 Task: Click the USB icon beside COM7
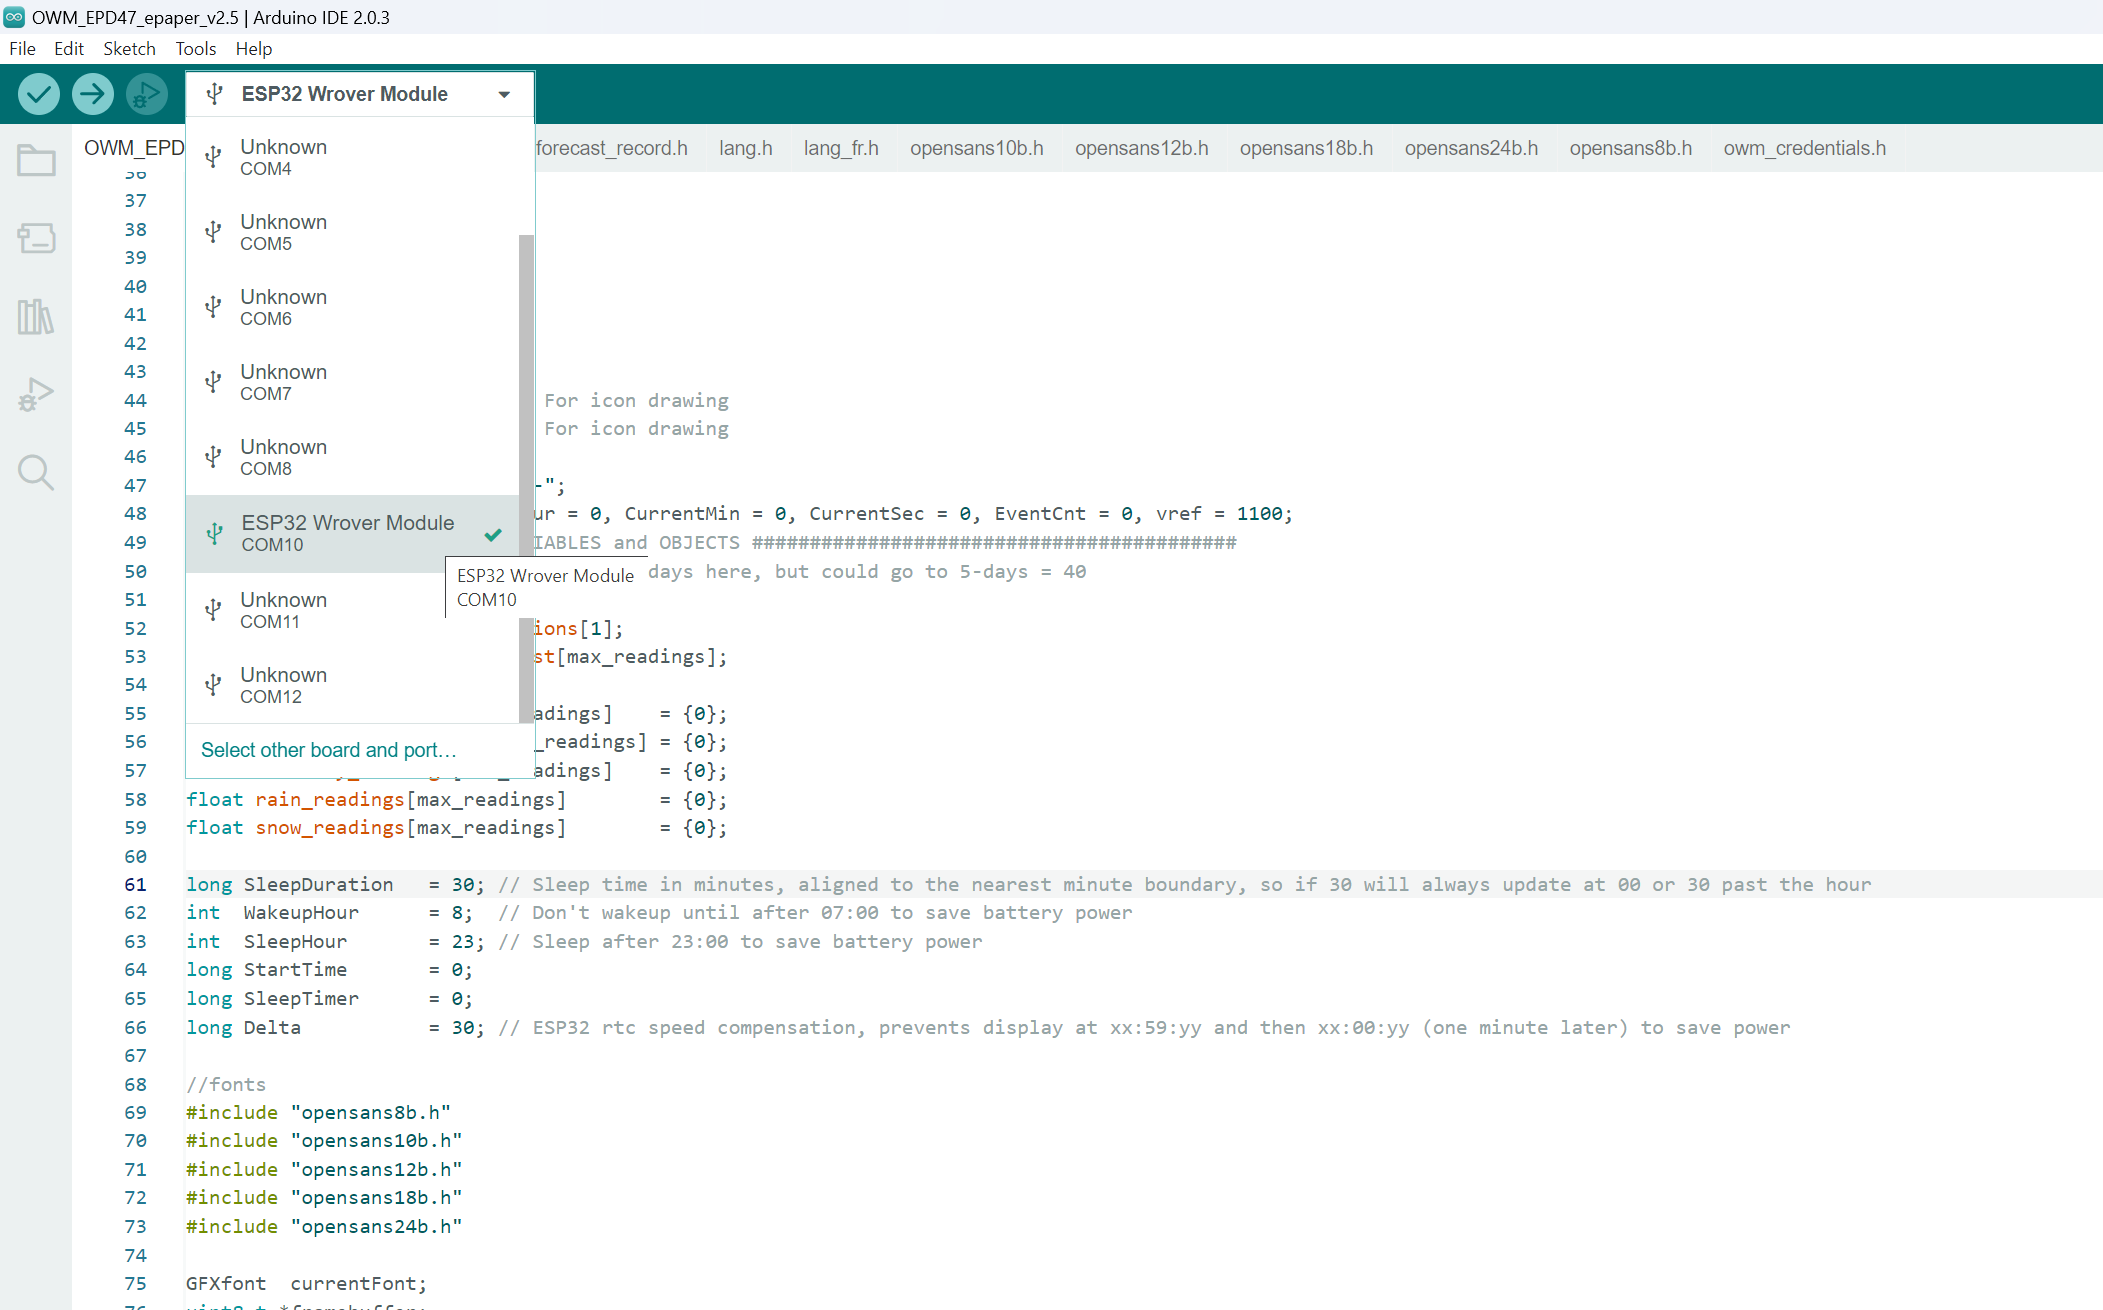[x=213, y=381]
